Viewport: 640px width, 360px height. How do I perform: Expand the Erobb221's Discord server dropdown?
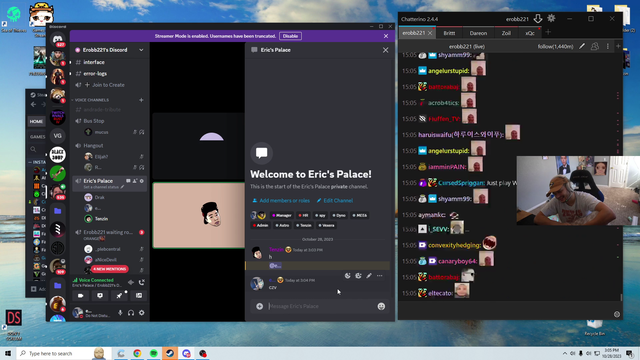pyautogui.click(x=141, y=50)
